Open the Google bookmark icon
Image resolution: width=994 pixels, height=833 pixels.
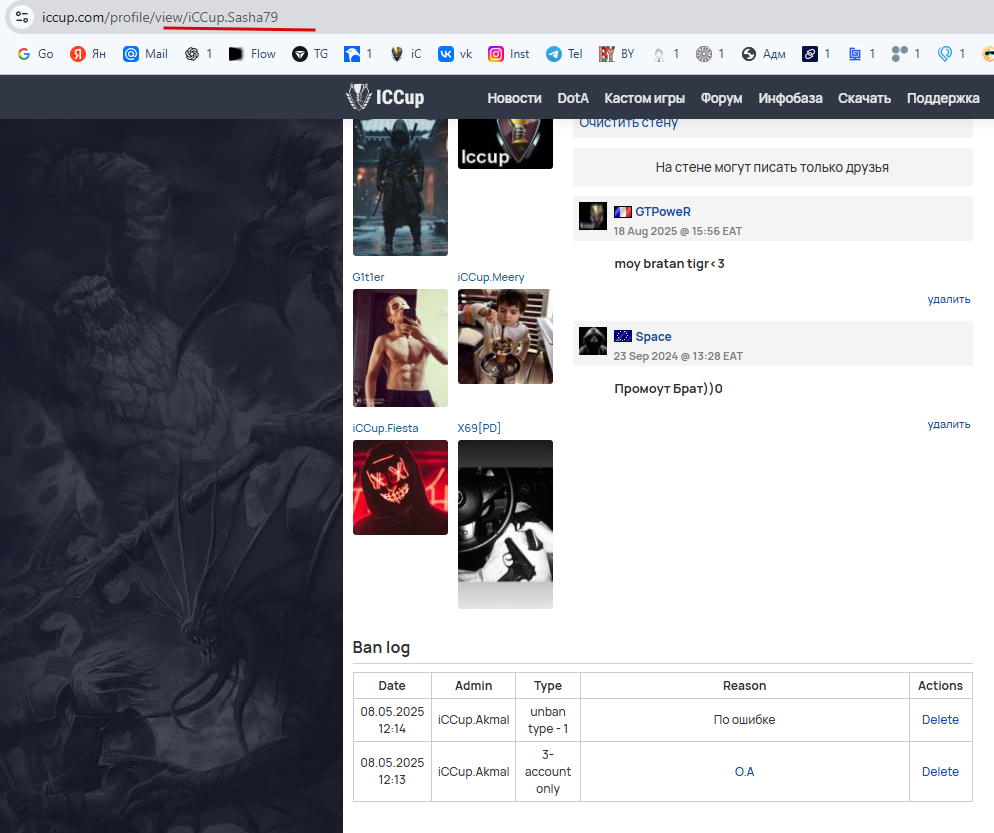pyautogui.click(x=24, y=54)
